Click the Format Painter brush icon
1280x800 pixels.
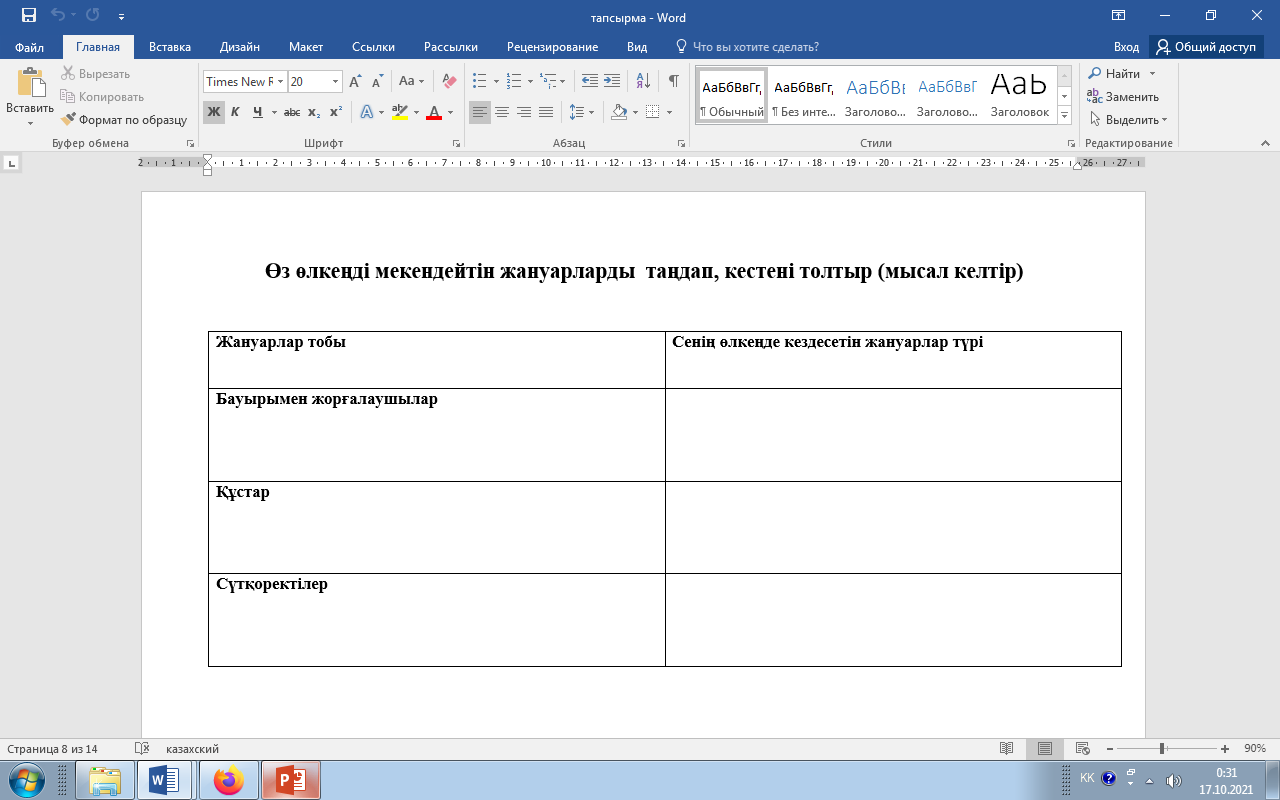click(69, 120)
